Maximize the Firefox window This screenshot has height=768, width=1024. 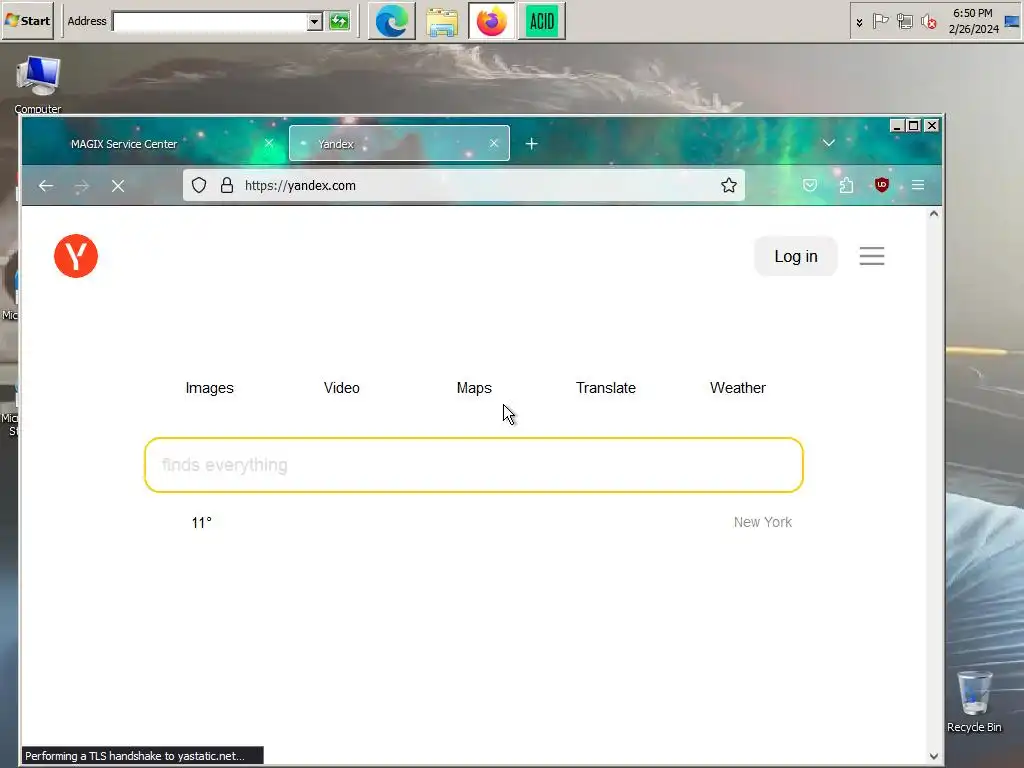click(x=914, y=125)
